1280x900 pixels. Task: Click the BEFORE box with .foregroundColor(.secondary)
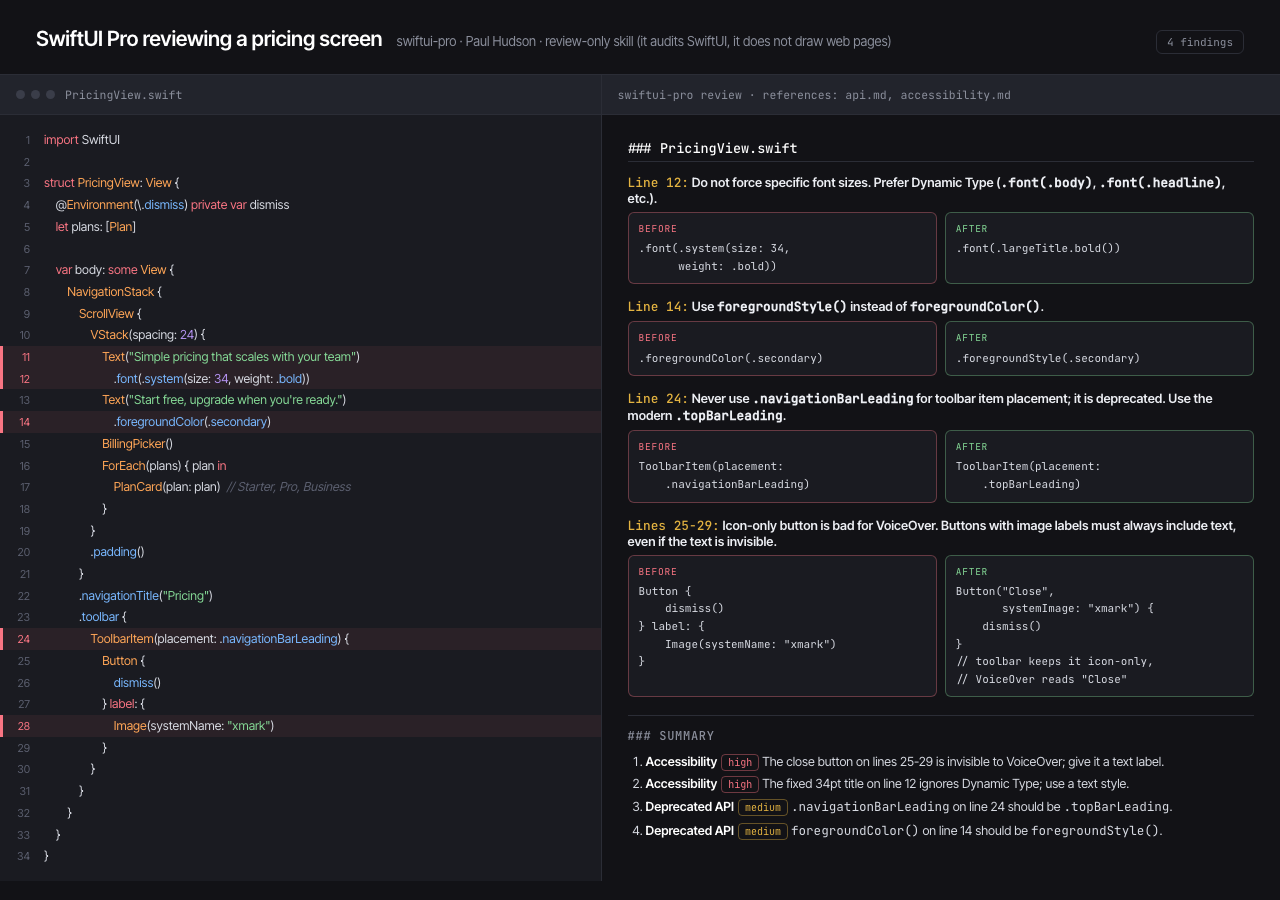782,348
